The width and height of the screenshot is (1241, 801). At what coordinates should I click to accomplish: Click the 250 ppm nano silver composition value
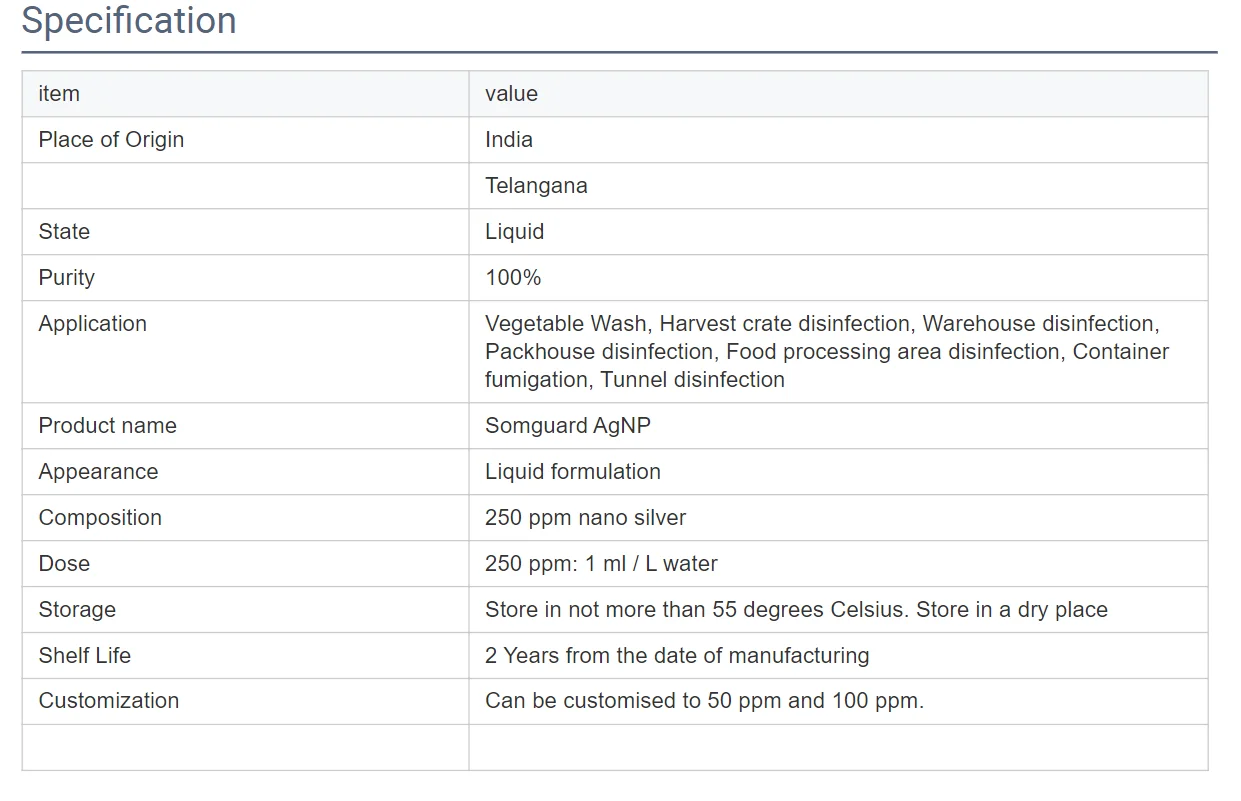tap(585, 517)
